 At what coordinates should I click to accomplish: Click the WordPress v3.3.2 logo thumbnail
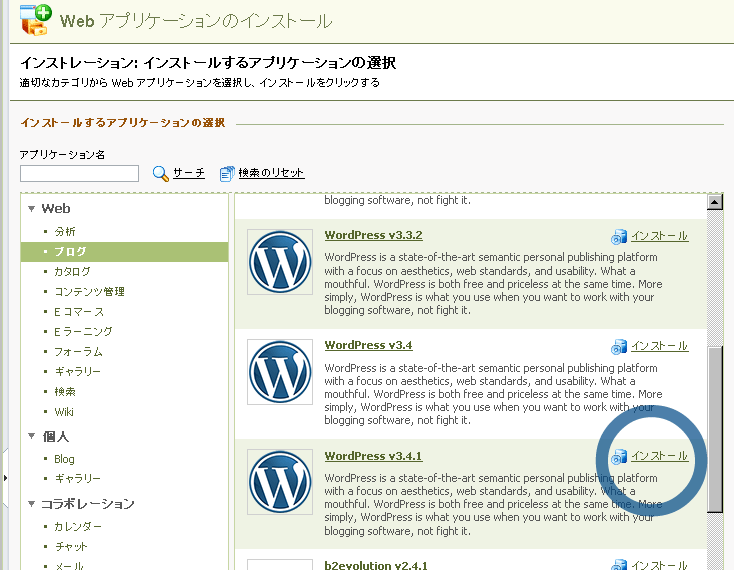click(x=280, y=262)
